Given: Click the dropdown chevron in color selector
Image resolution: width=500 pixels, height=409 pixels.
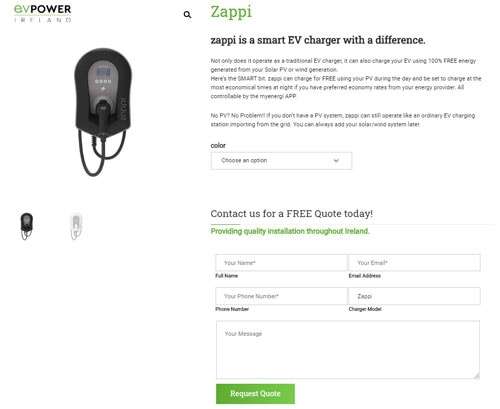Looking at the screenshot, I should pos(336,161).
